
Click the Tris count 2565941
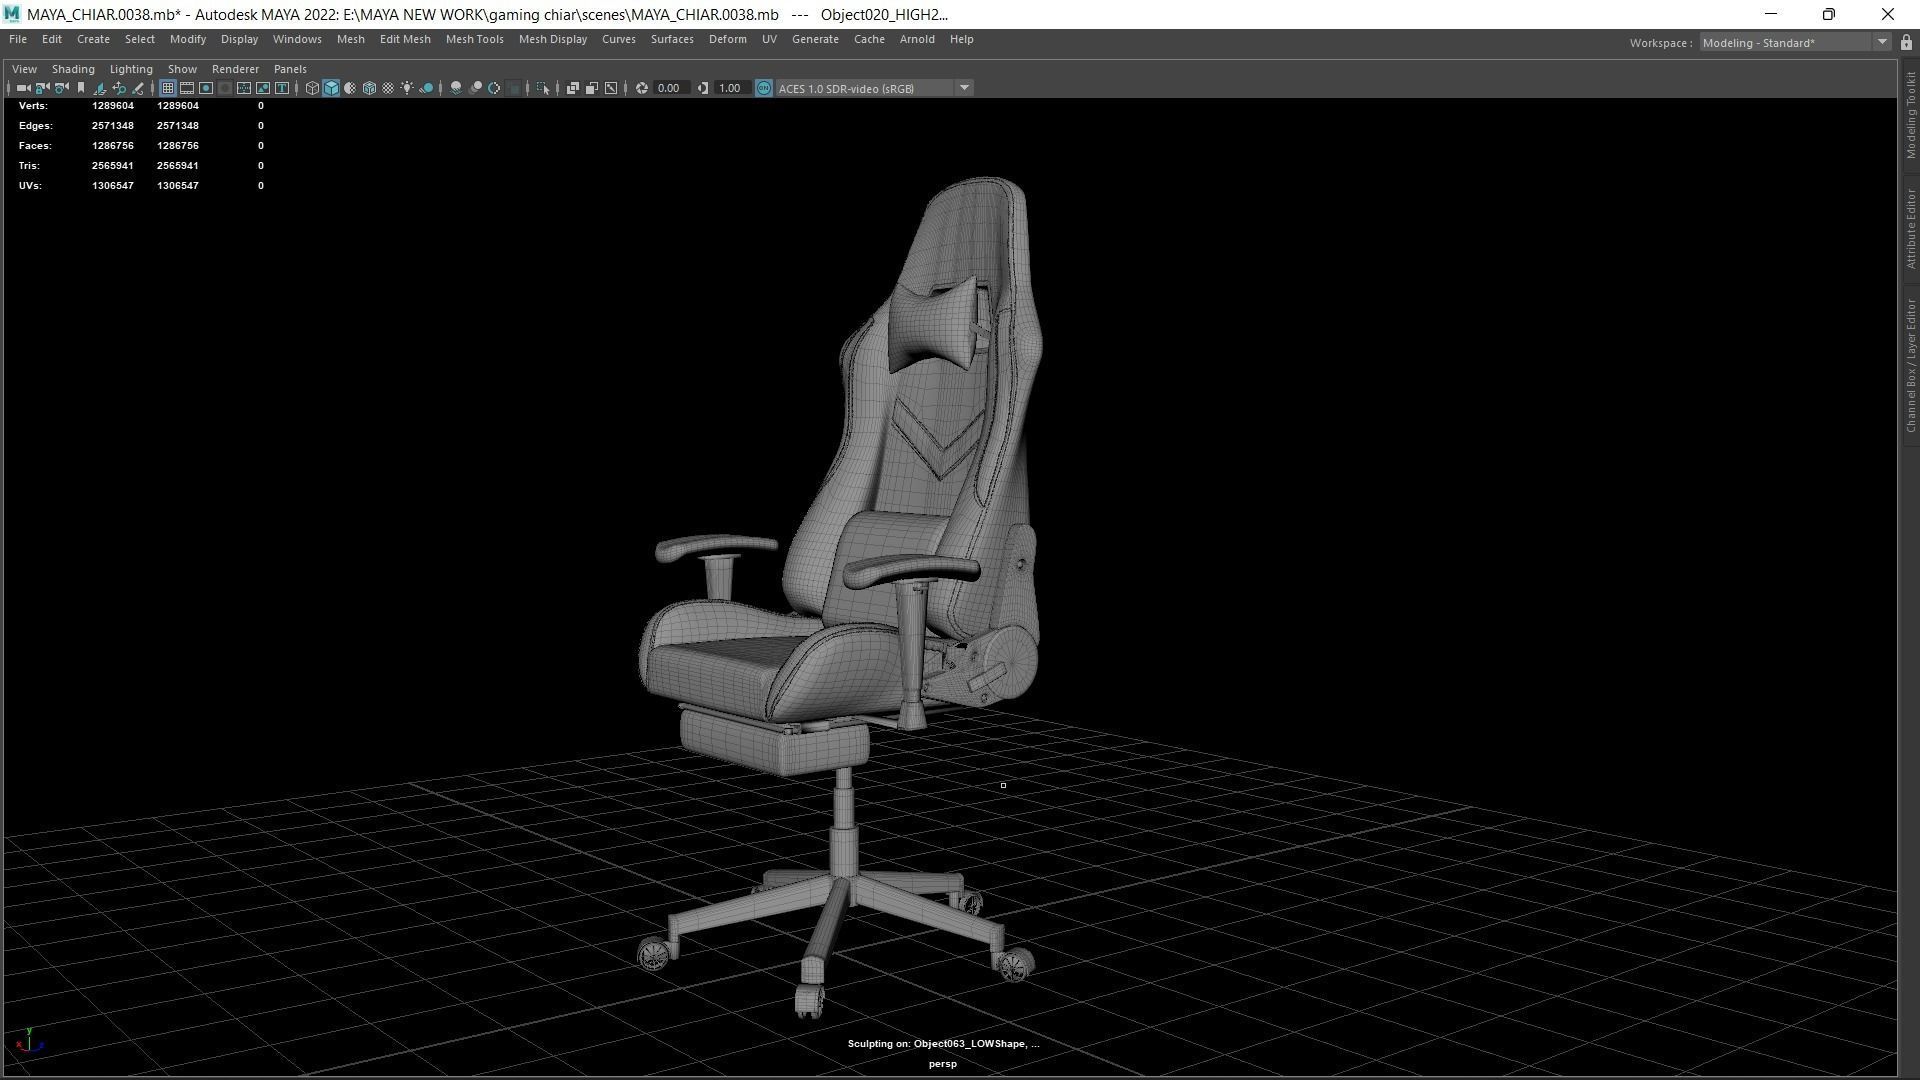(x=113, y=165)
